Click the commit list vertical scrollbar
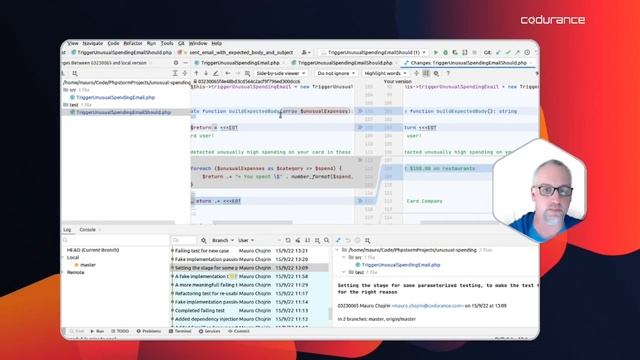640x360 pixels. tap(330, 313)
